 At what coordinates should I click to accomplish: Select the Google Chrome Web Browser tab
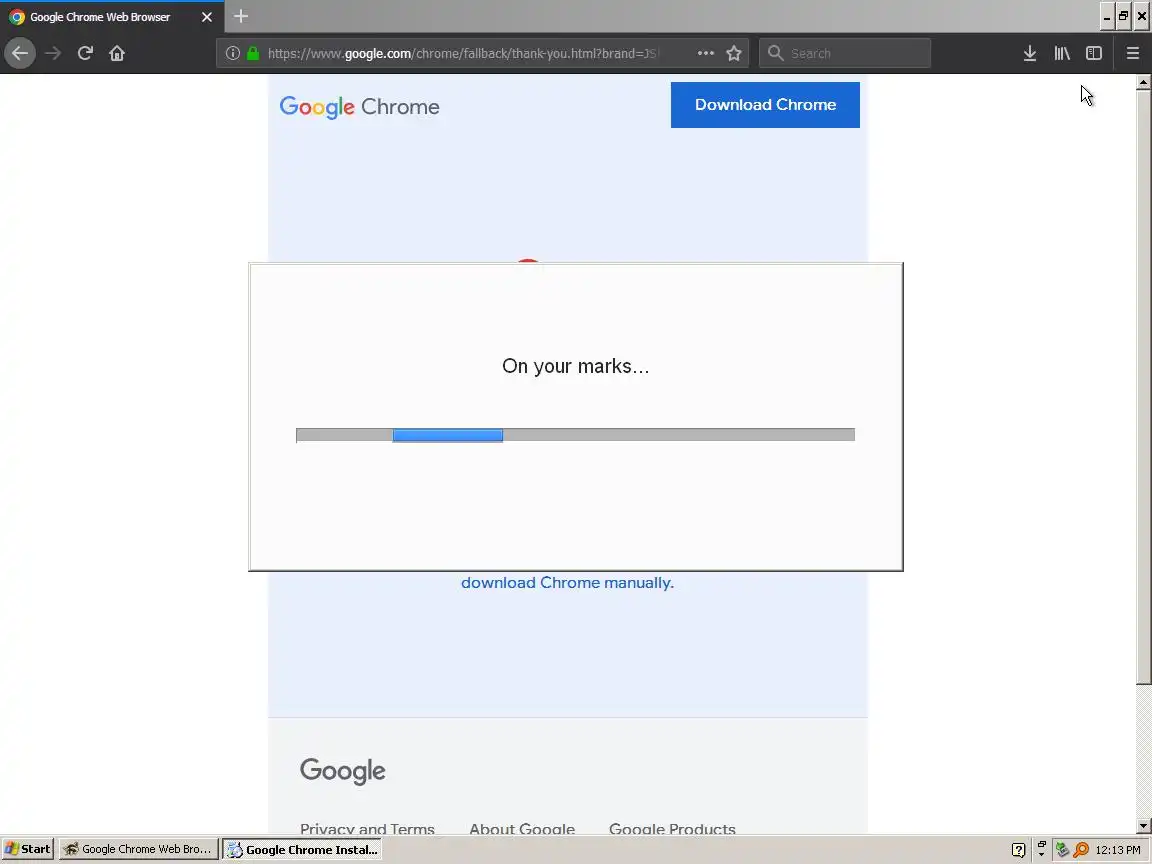coord(112,17)
